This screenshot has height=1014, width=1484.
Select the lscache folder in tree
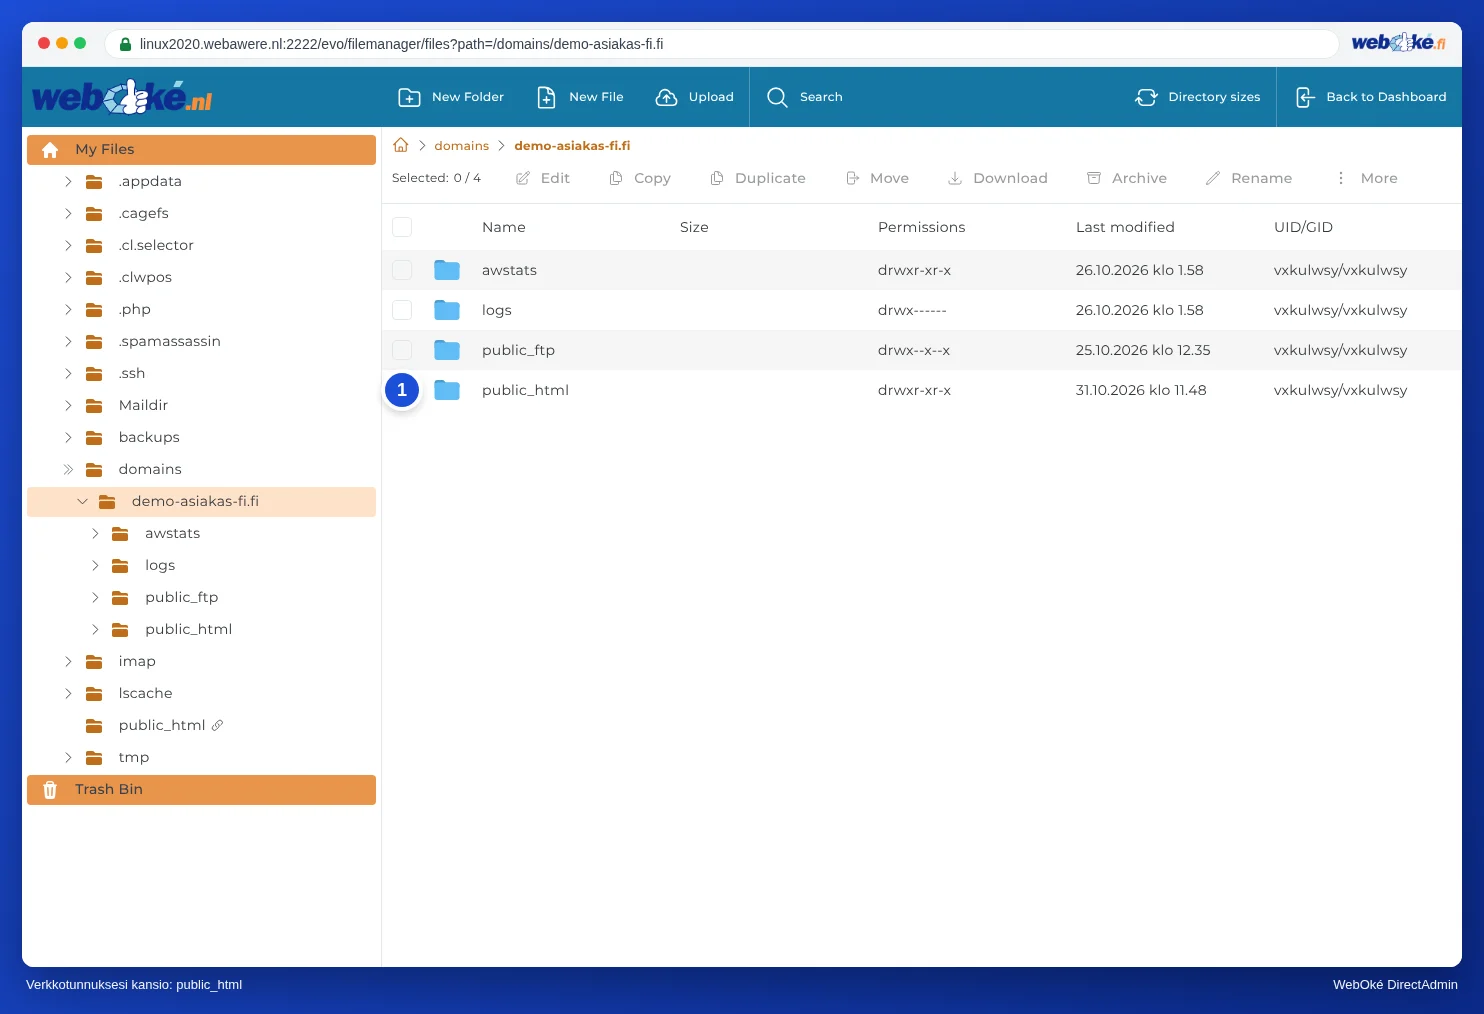pyautogui.click(x=145, y=693)
